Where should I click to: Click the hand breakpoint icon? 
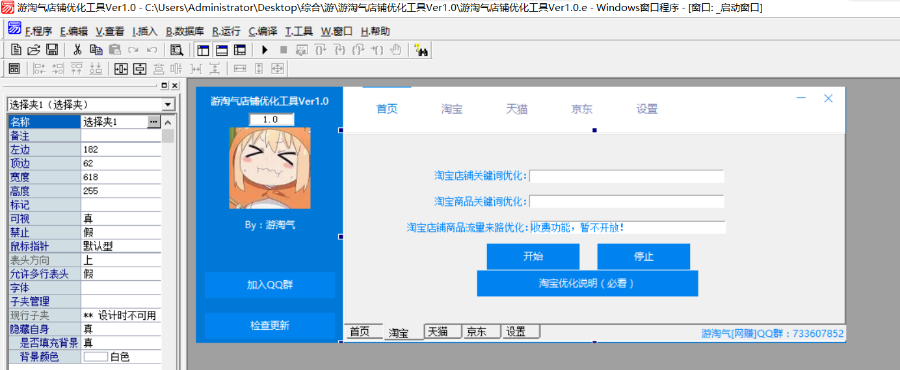395,50
